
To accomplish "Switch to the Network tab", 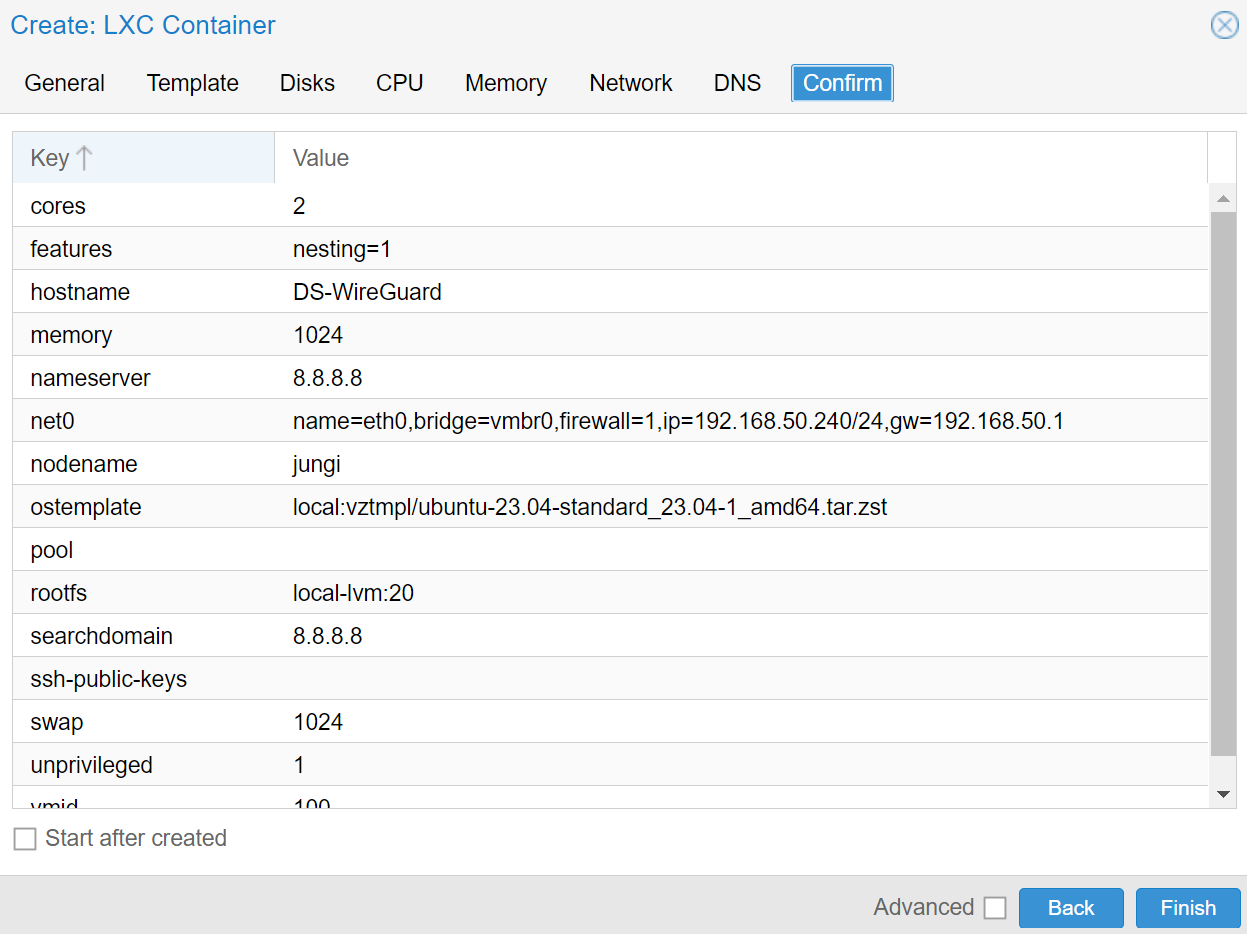I will (631, 83).
